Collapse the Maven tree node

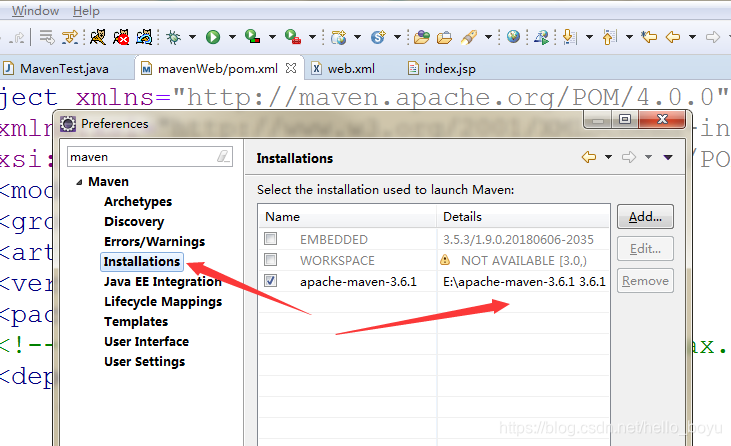click(x=79, y=182)
